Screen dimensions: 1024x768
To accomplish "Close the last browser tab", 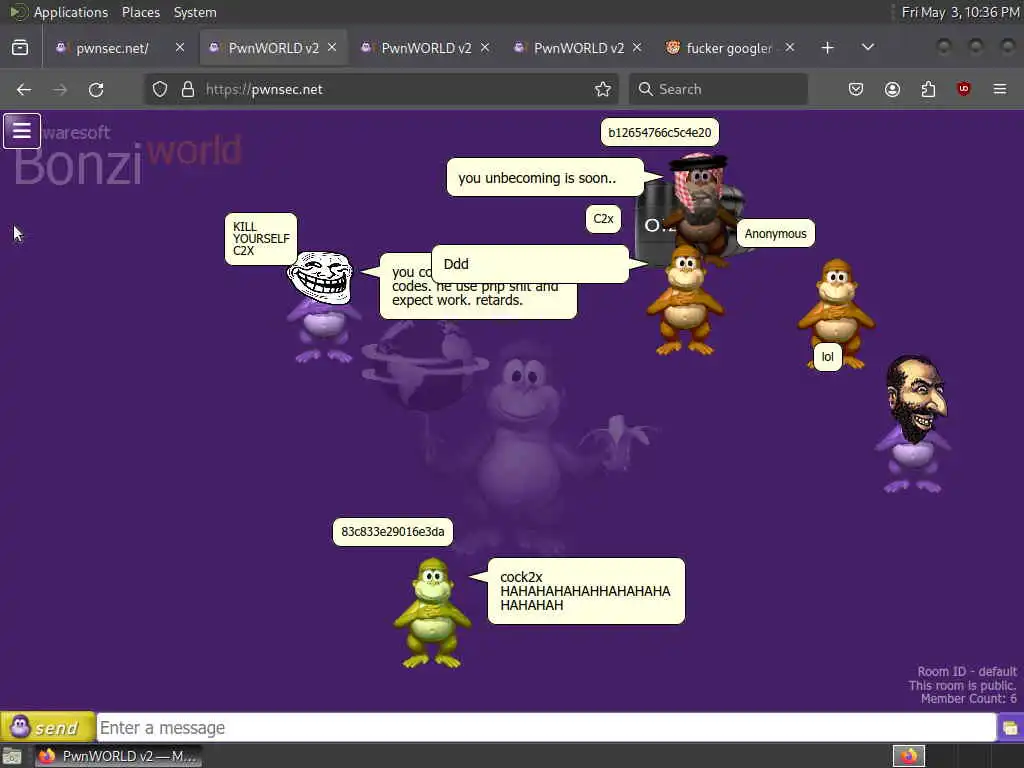I will coord(790,48).
